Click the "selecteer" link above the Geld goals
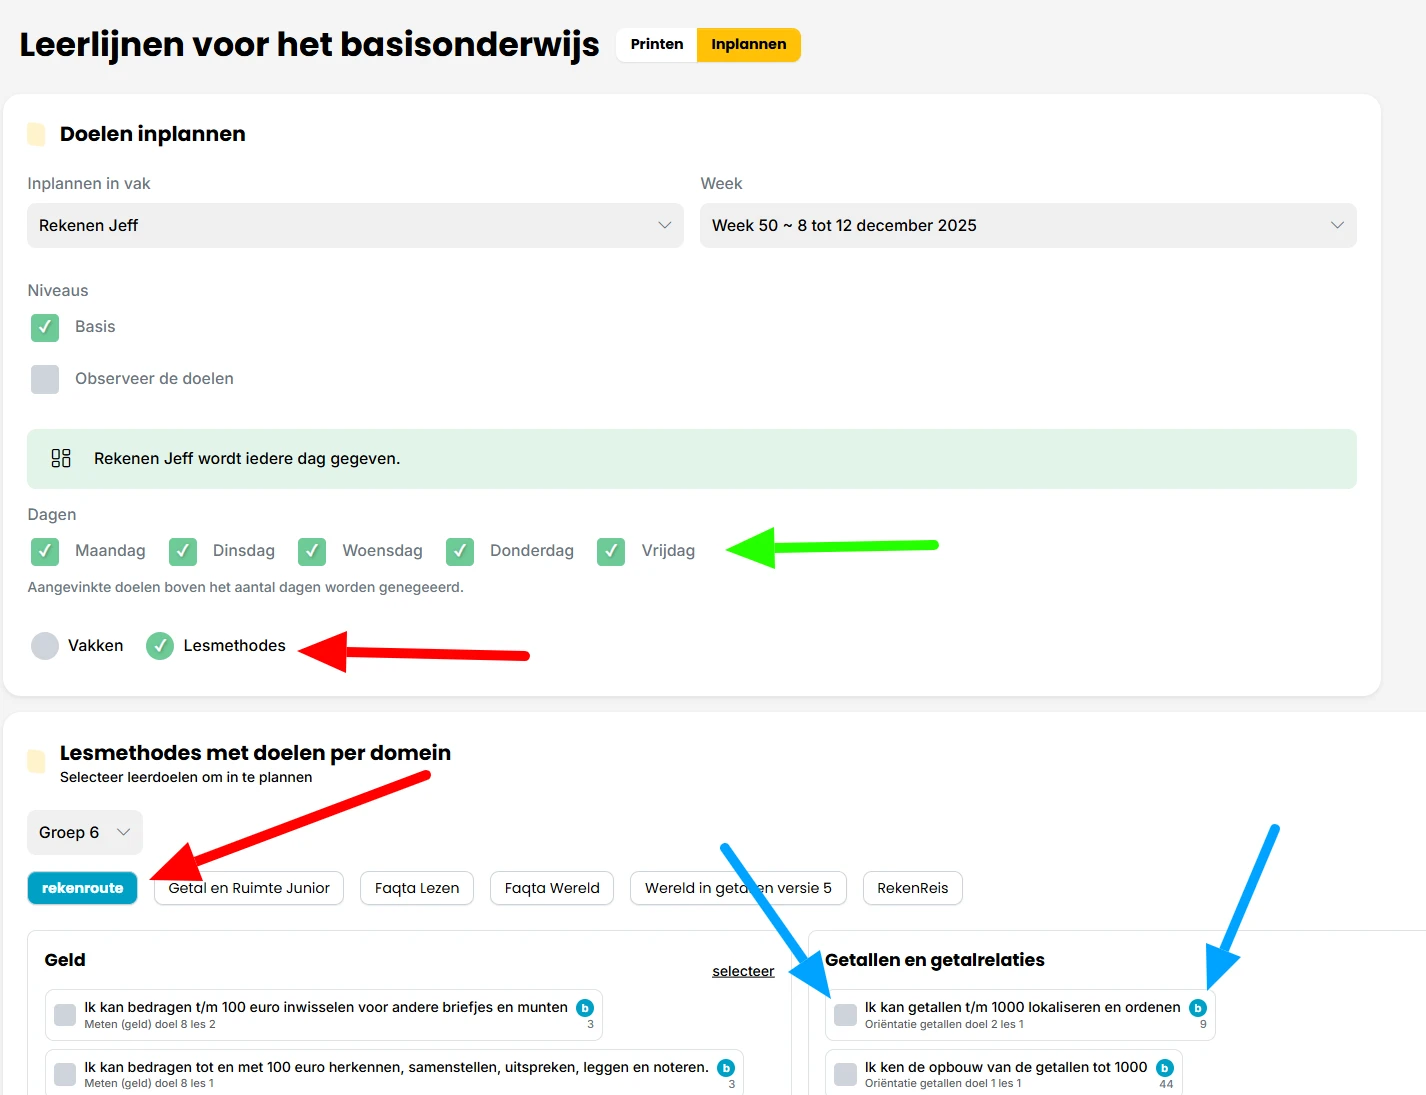Image resolution: width=1426 pixels, height=1095 pixels. [743, 970]
